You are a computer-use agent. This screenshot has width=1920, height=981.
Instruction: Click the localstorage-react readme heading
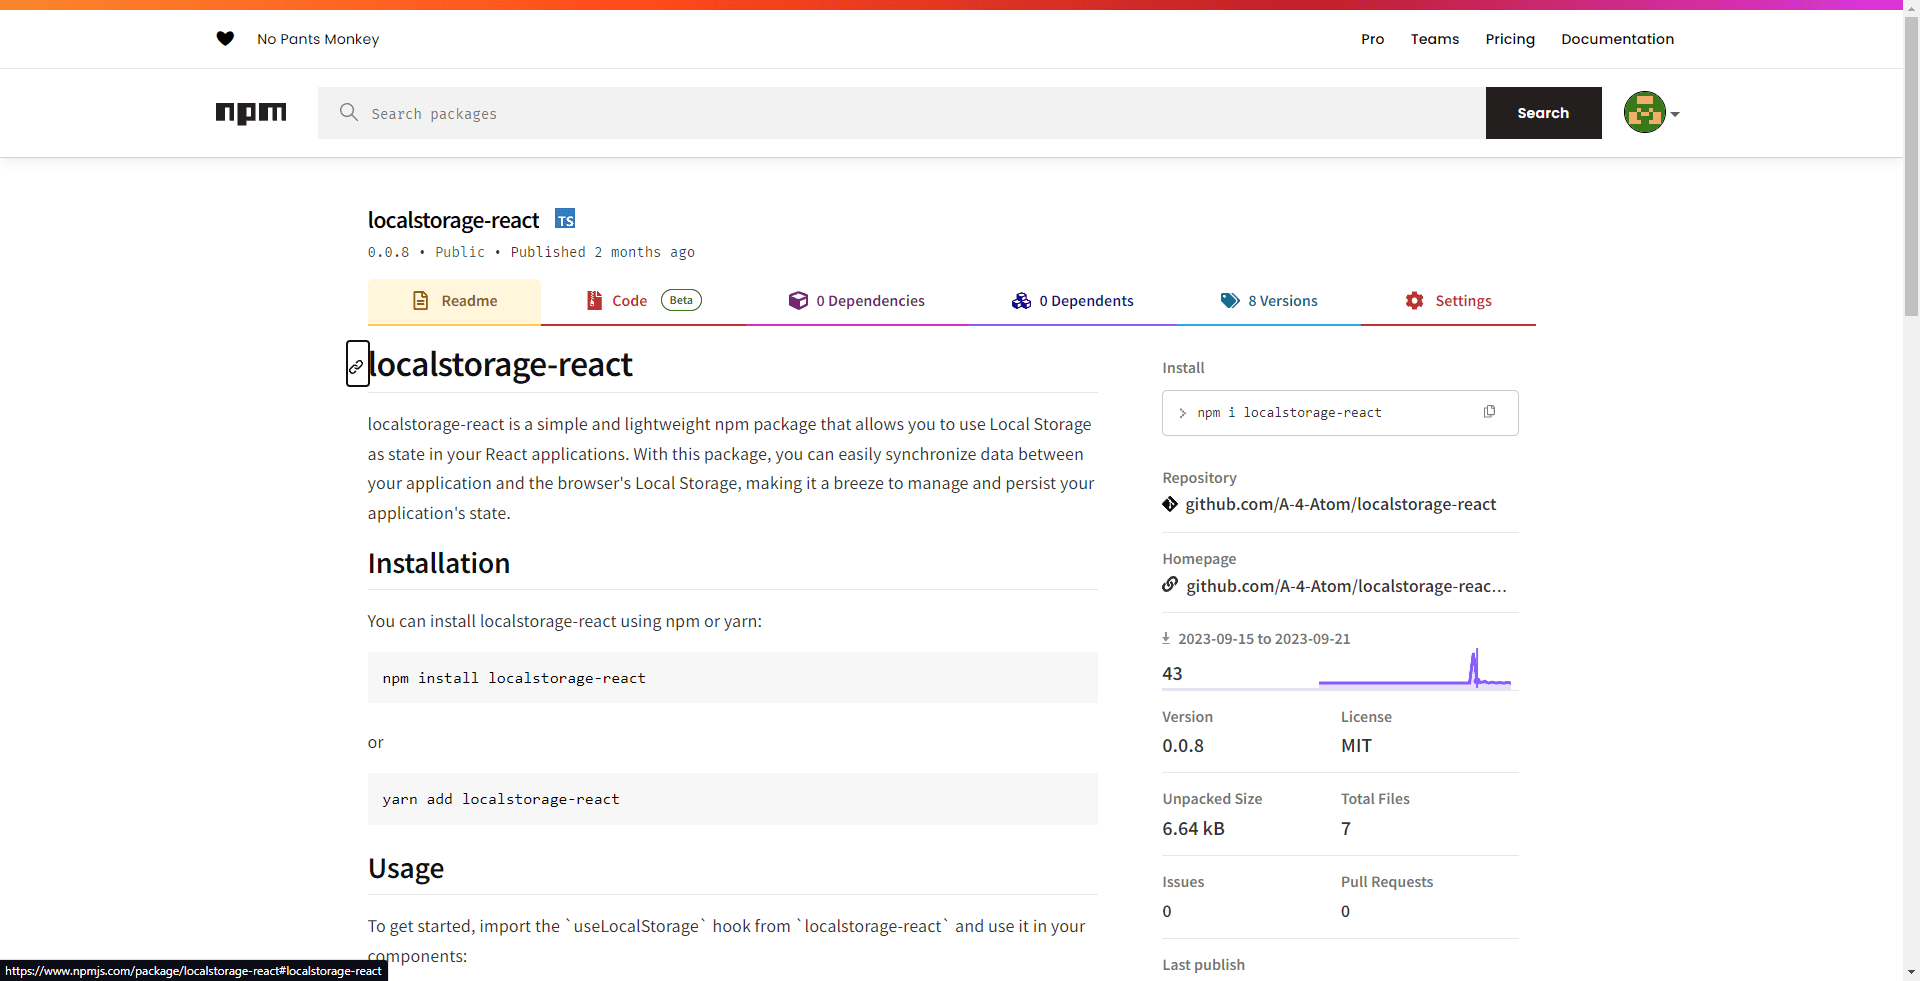pyautogui.click(x=500, y=364)
